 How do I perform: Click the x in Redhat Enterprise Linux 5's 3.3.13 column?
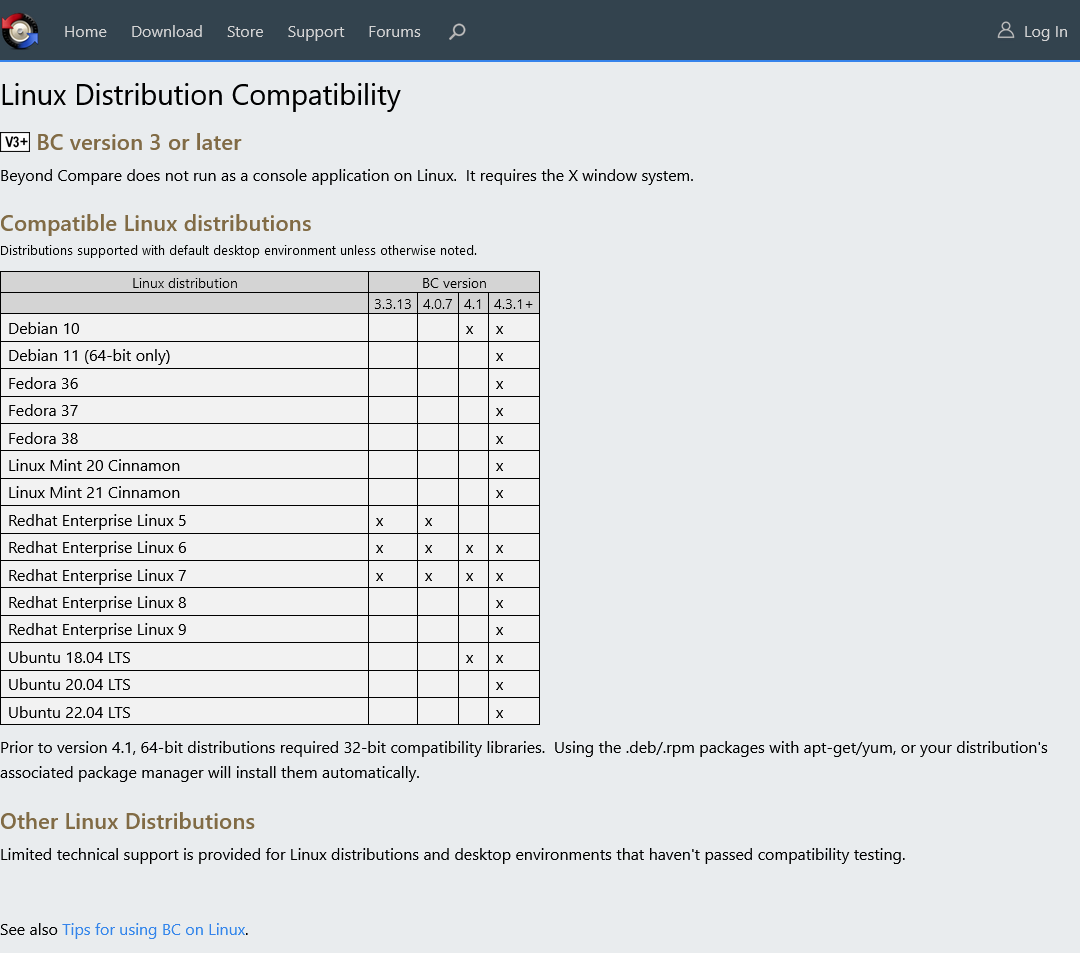pos(380,522)
